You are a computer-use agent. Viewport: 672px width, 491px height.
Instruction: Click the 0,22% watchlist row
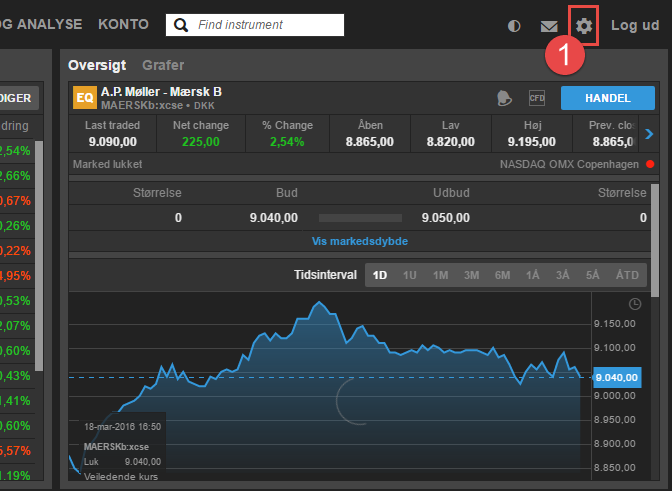17,251
